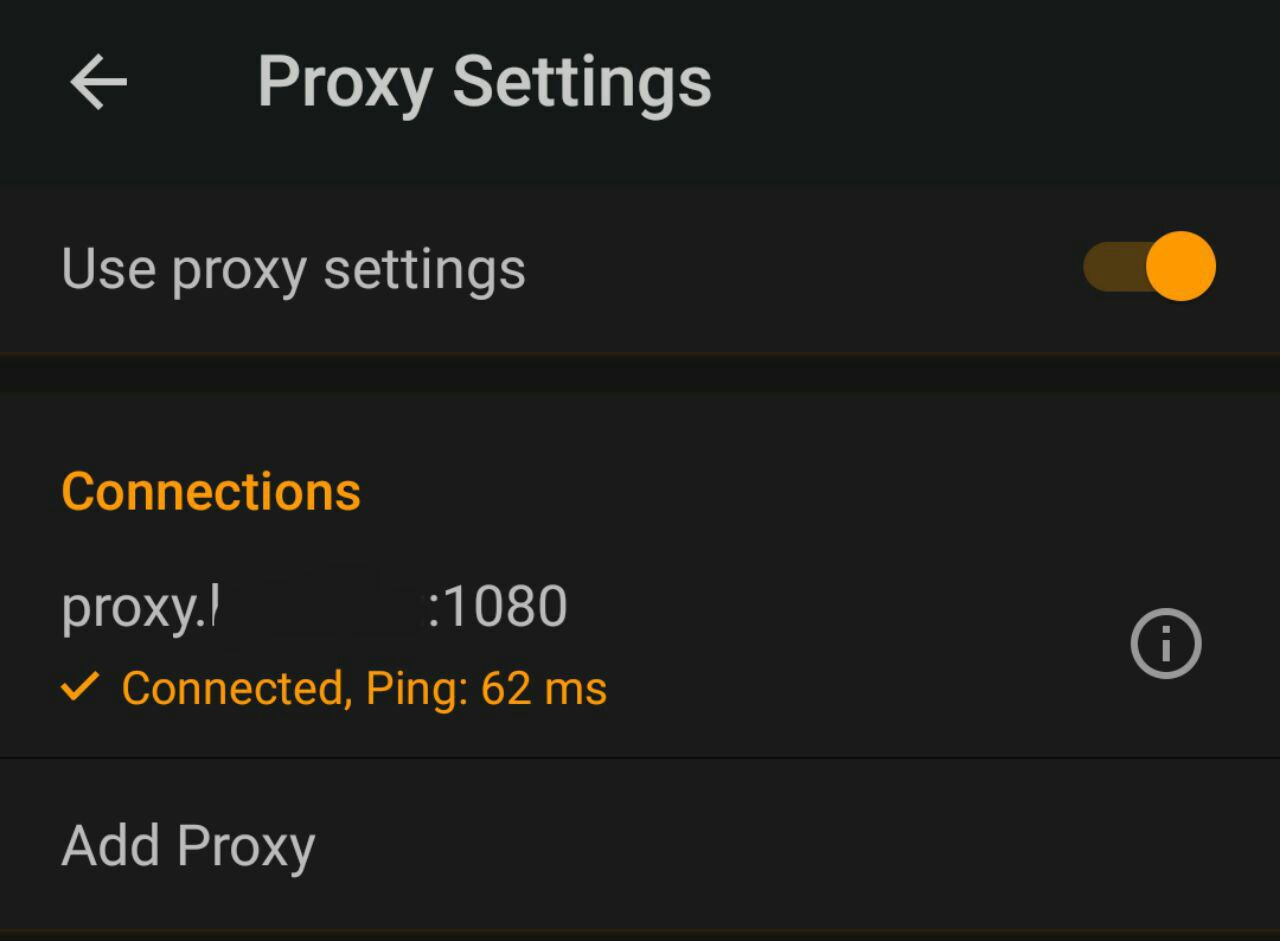Disable the Use proxy settings switch
The image size is (1280, 941).
pos(1149,267)
